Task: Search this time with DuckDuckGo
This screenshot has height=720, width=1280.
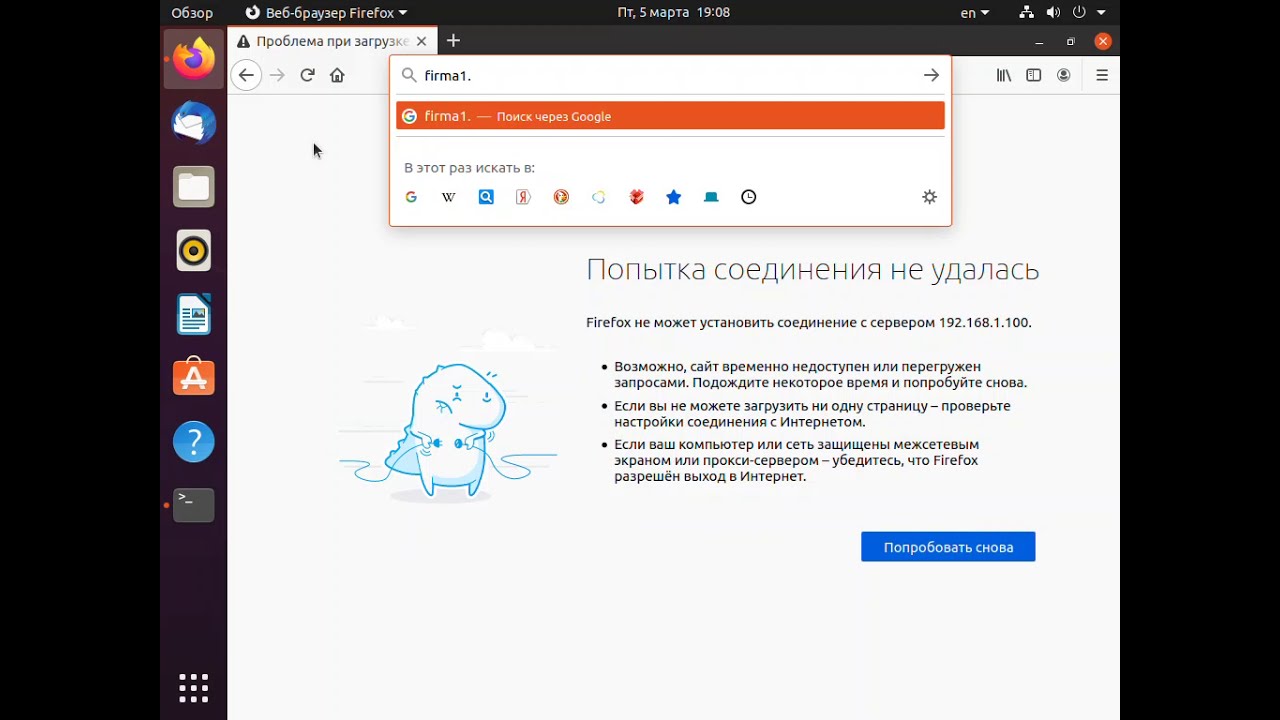Action: (561, 197)
